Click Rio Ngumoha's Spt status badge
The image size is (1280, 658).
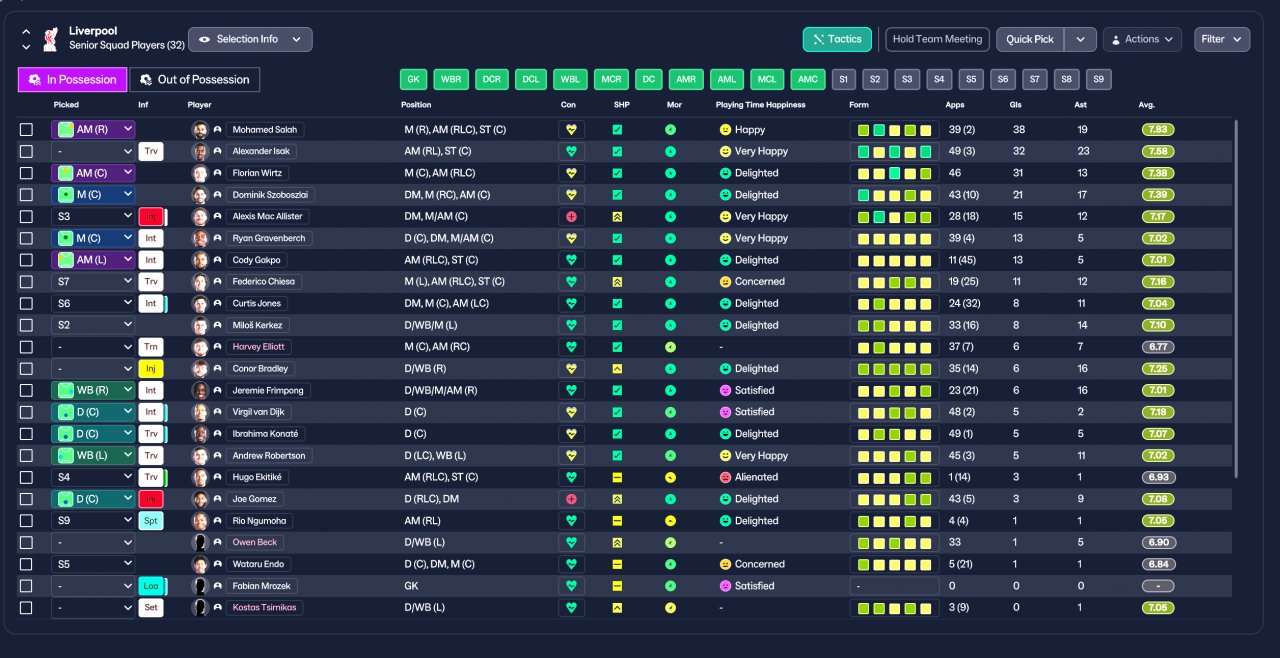(151, 521)
